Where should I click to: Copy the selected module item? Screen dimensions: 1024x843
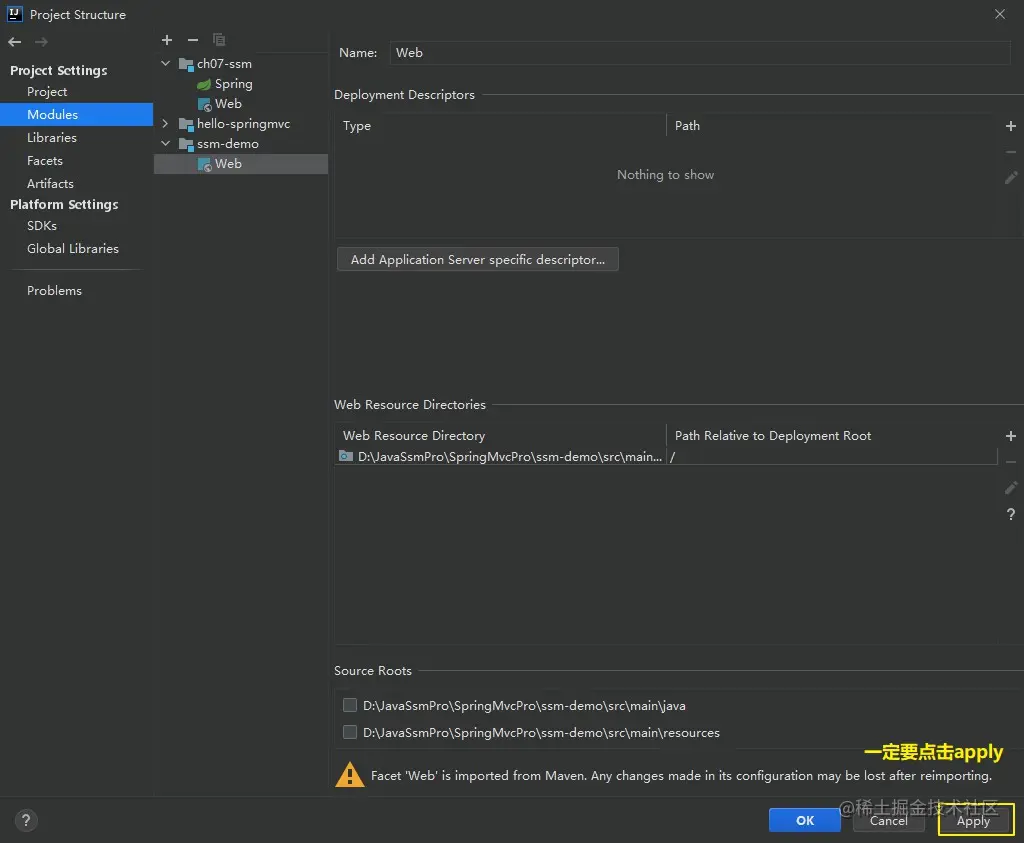219,40
